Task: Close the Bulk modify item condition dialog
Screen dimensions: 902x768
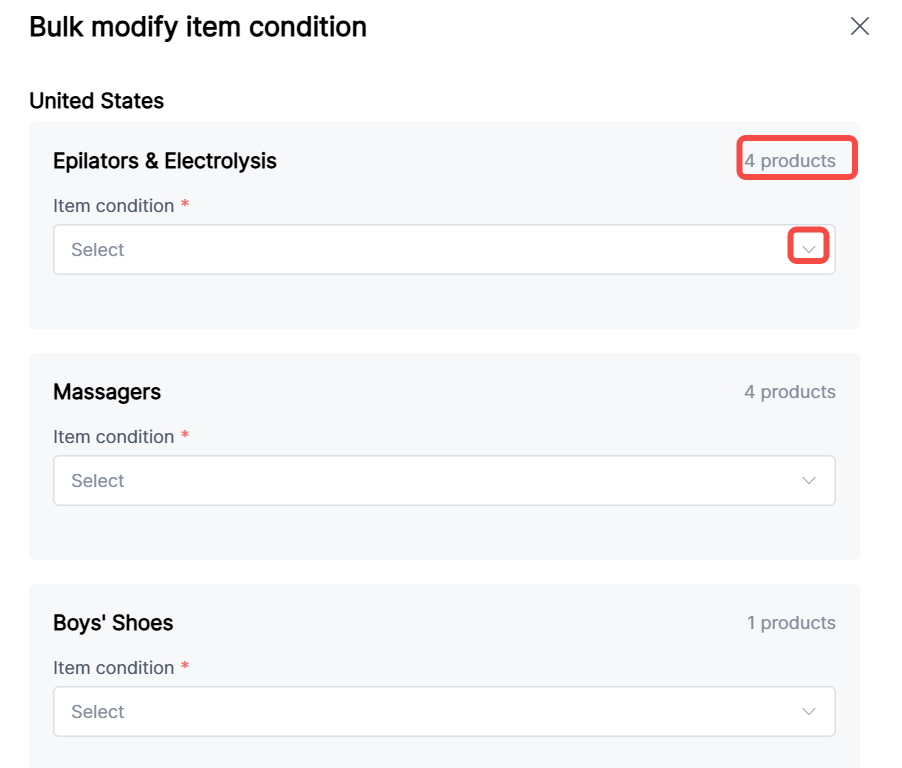Action: 859,27
